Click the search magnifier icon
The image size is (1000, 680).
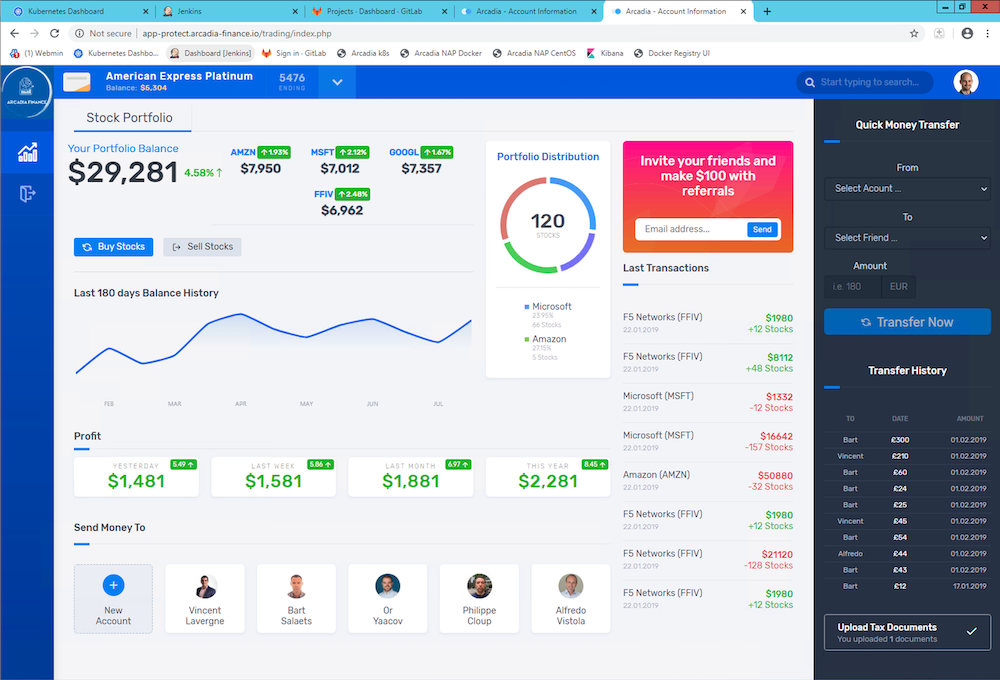coord(810,82)
